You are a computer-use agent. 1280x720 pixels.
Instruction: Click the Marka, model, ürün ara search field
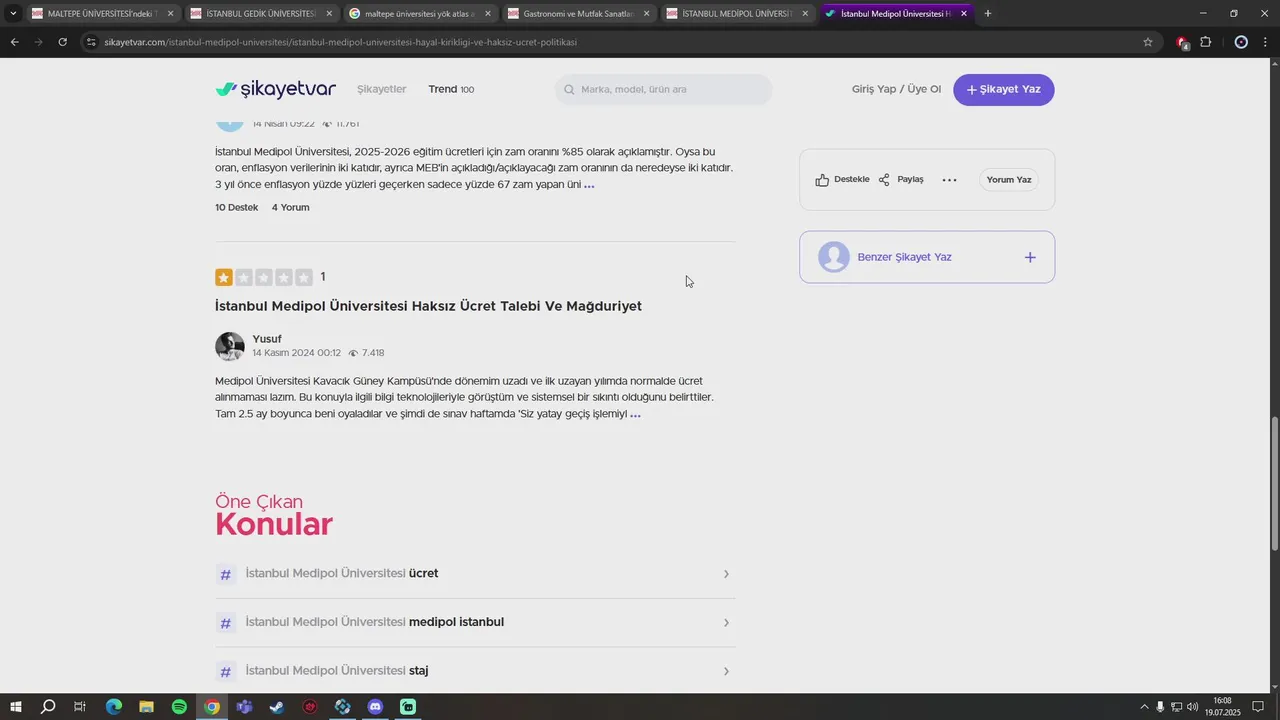664,89
